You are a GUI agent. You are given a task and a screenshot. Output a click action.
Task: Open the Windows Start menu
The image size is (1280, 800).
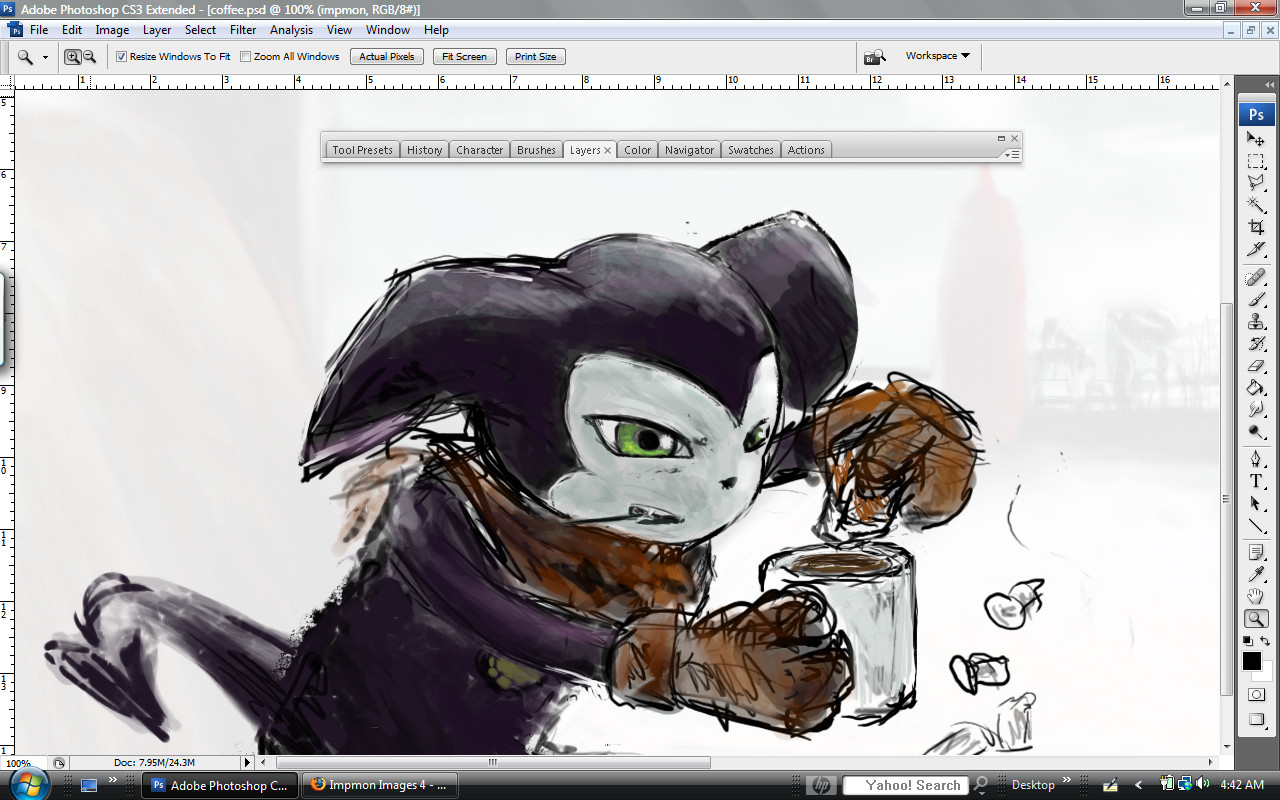click(x=30, y=784)
